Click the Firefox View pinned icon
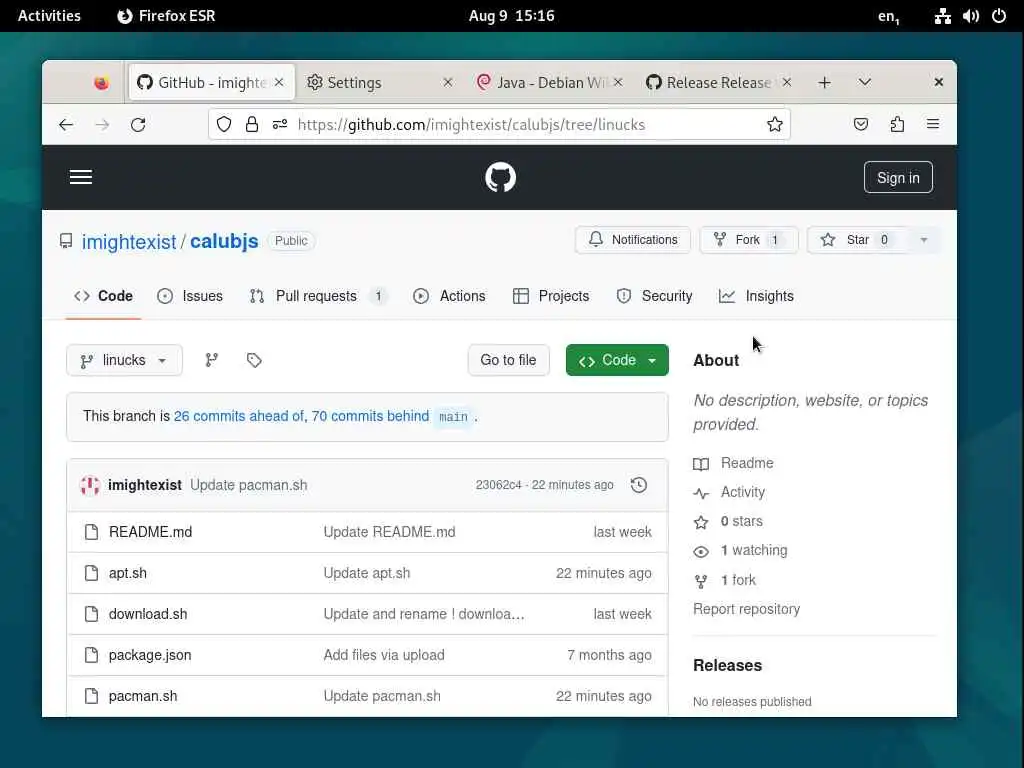1024x768 pixels. coord(101,82)
